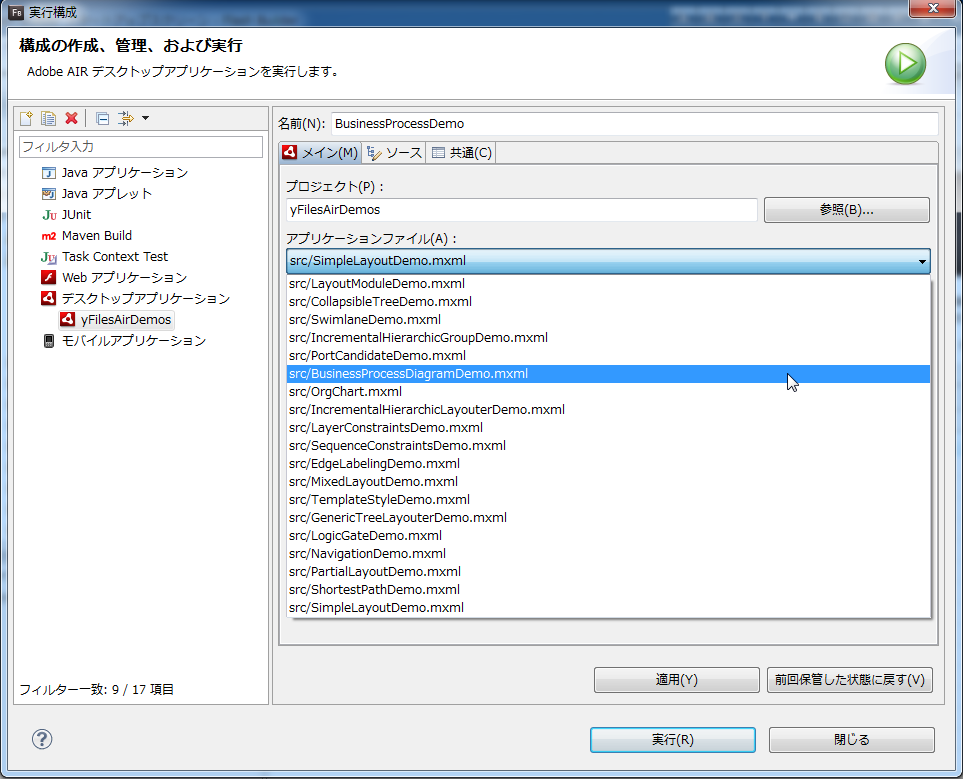The image size is (963, 779).
Task: Select Java アプリケーション in the tree
Action: click(x=115, y=173)
